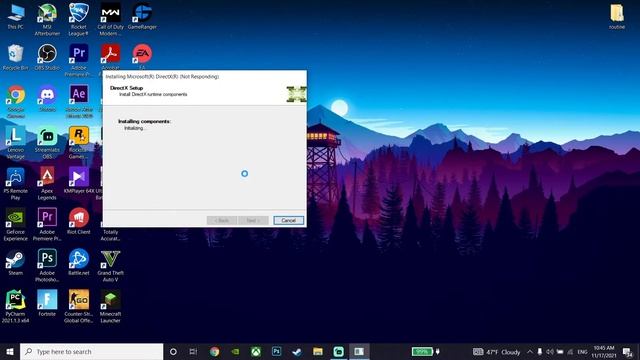This screenshot has width=640, height=360.
Task: Select the Lenovo Vantage desktop shortcut
Action: [x=16, y=142]
